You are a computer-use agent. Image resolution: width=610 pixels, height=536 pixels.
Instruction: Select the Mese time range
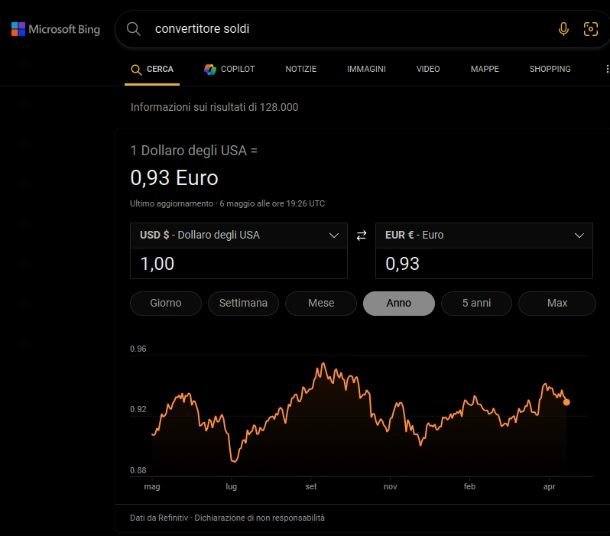[x=321, y=303]
